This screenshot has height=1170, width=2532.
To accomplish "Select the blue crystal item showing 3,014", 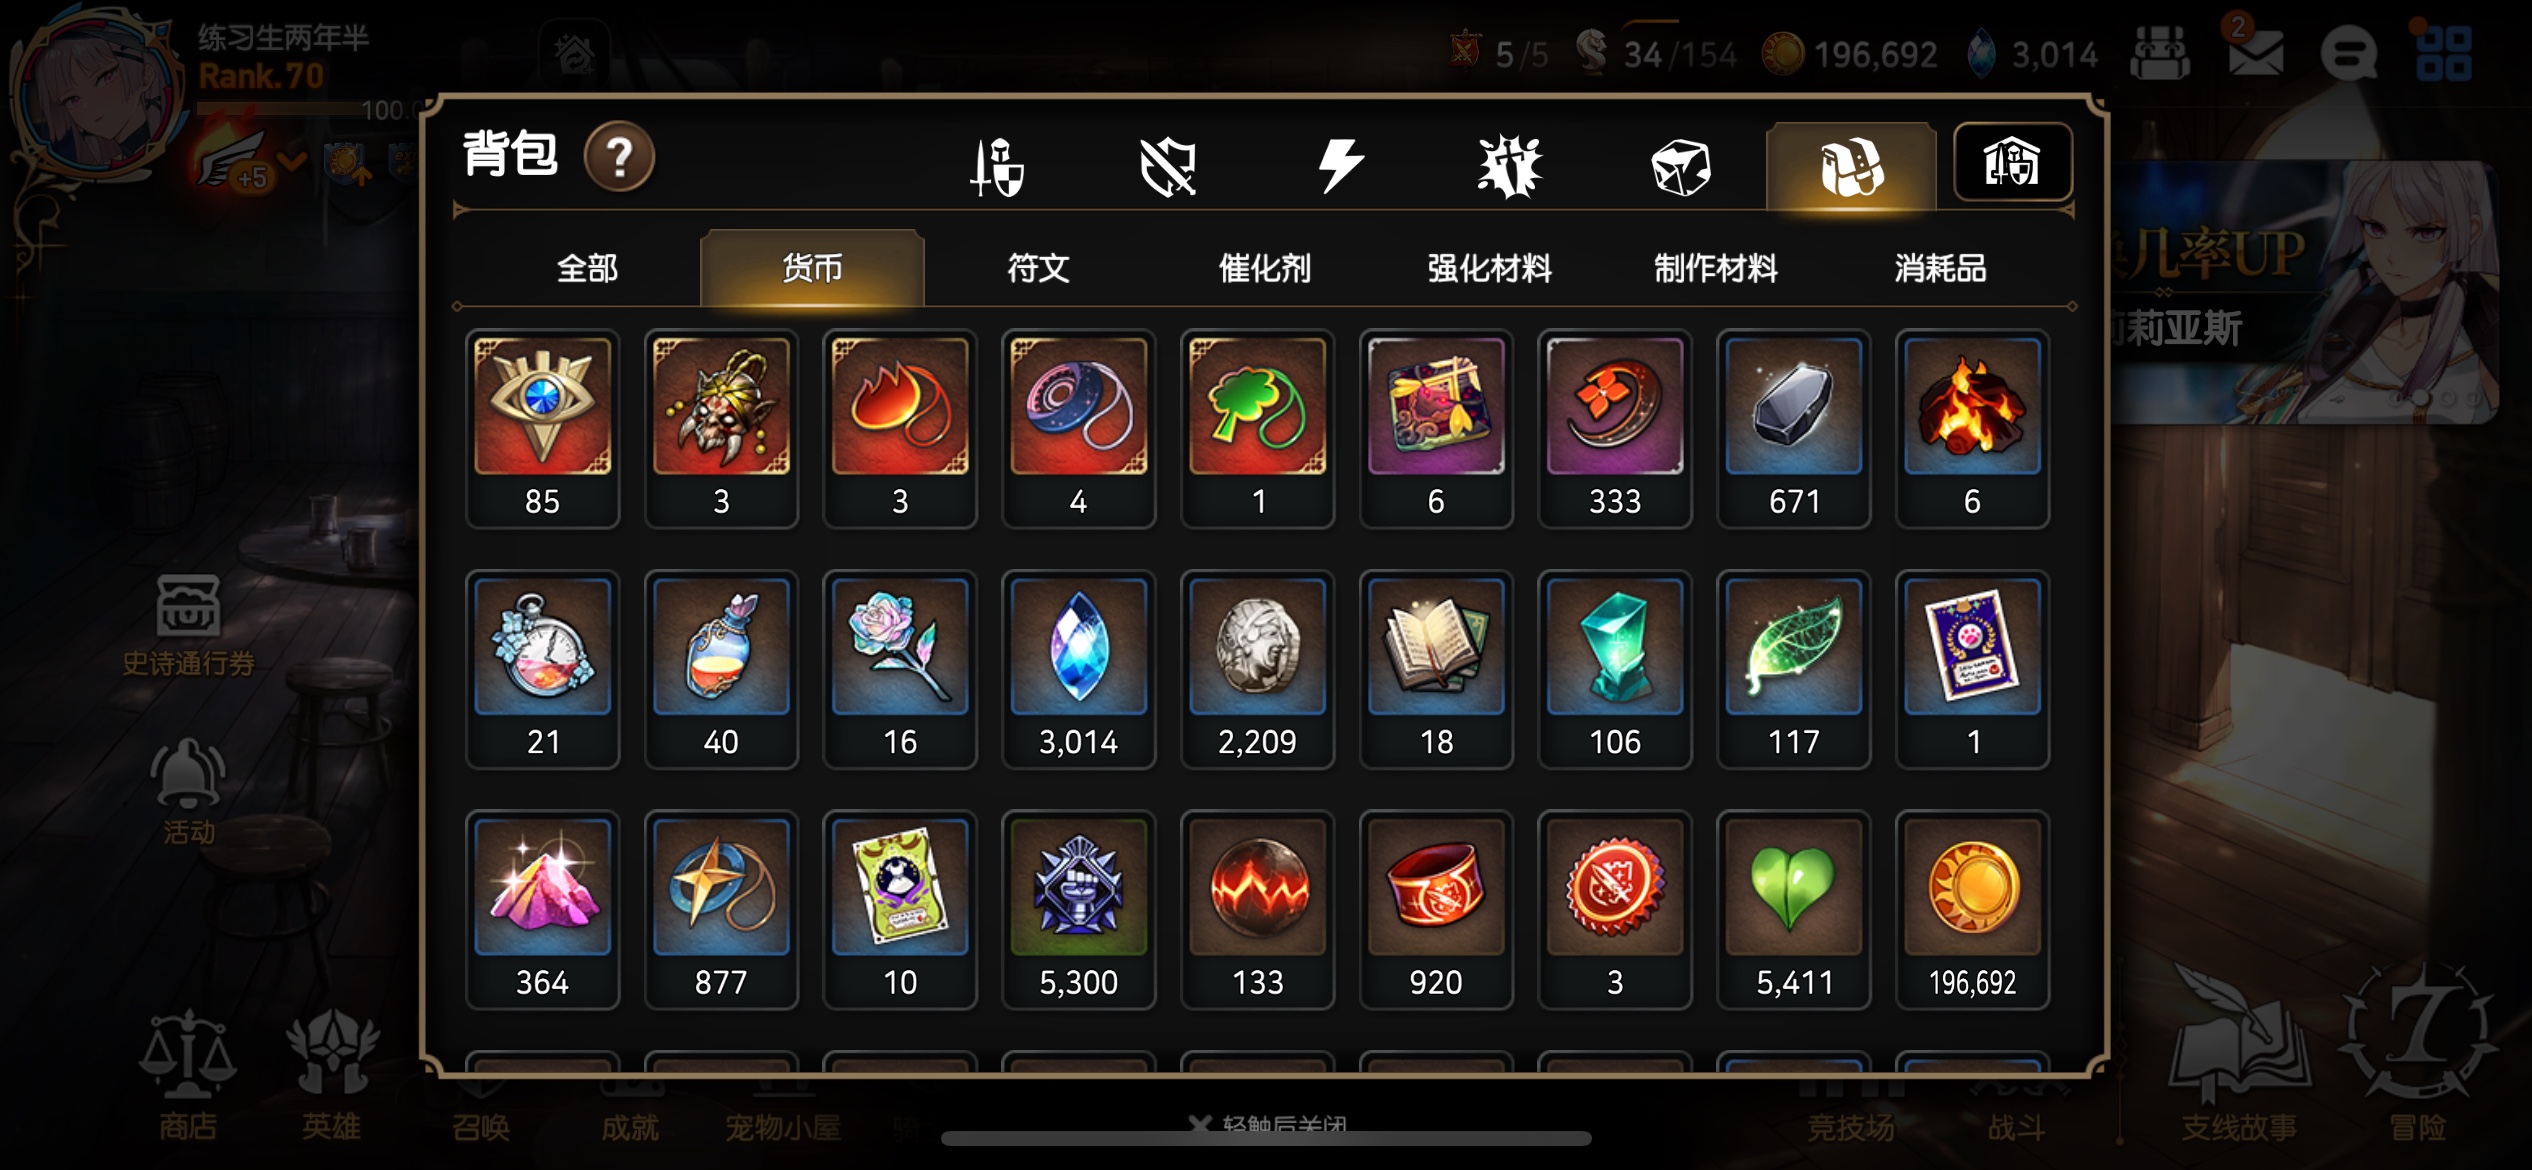I will [1078, 669].
